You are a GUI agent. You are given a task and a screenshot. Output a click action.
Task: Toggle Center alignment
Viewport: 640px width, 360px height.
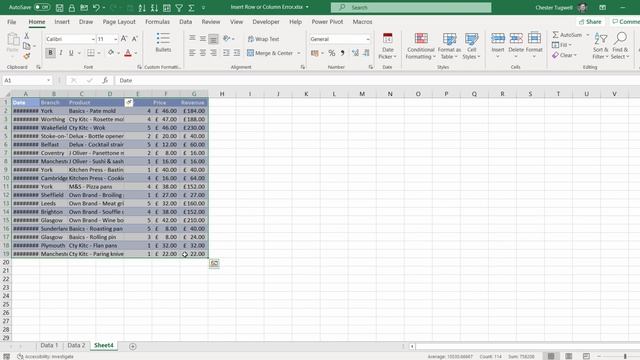(202, 53)
